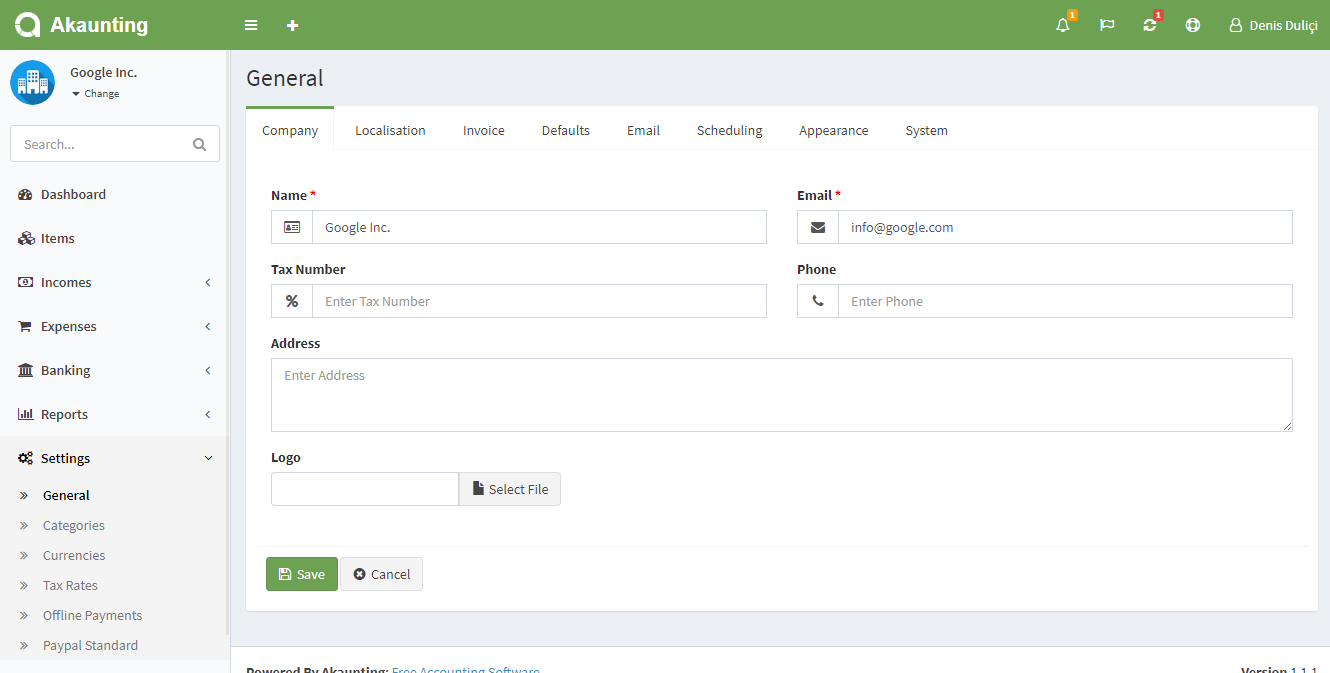The height and width of the screenshot is (673, 1330).
Task: Expand the Expenses menu chevron
Action: [x=208, y=326]
